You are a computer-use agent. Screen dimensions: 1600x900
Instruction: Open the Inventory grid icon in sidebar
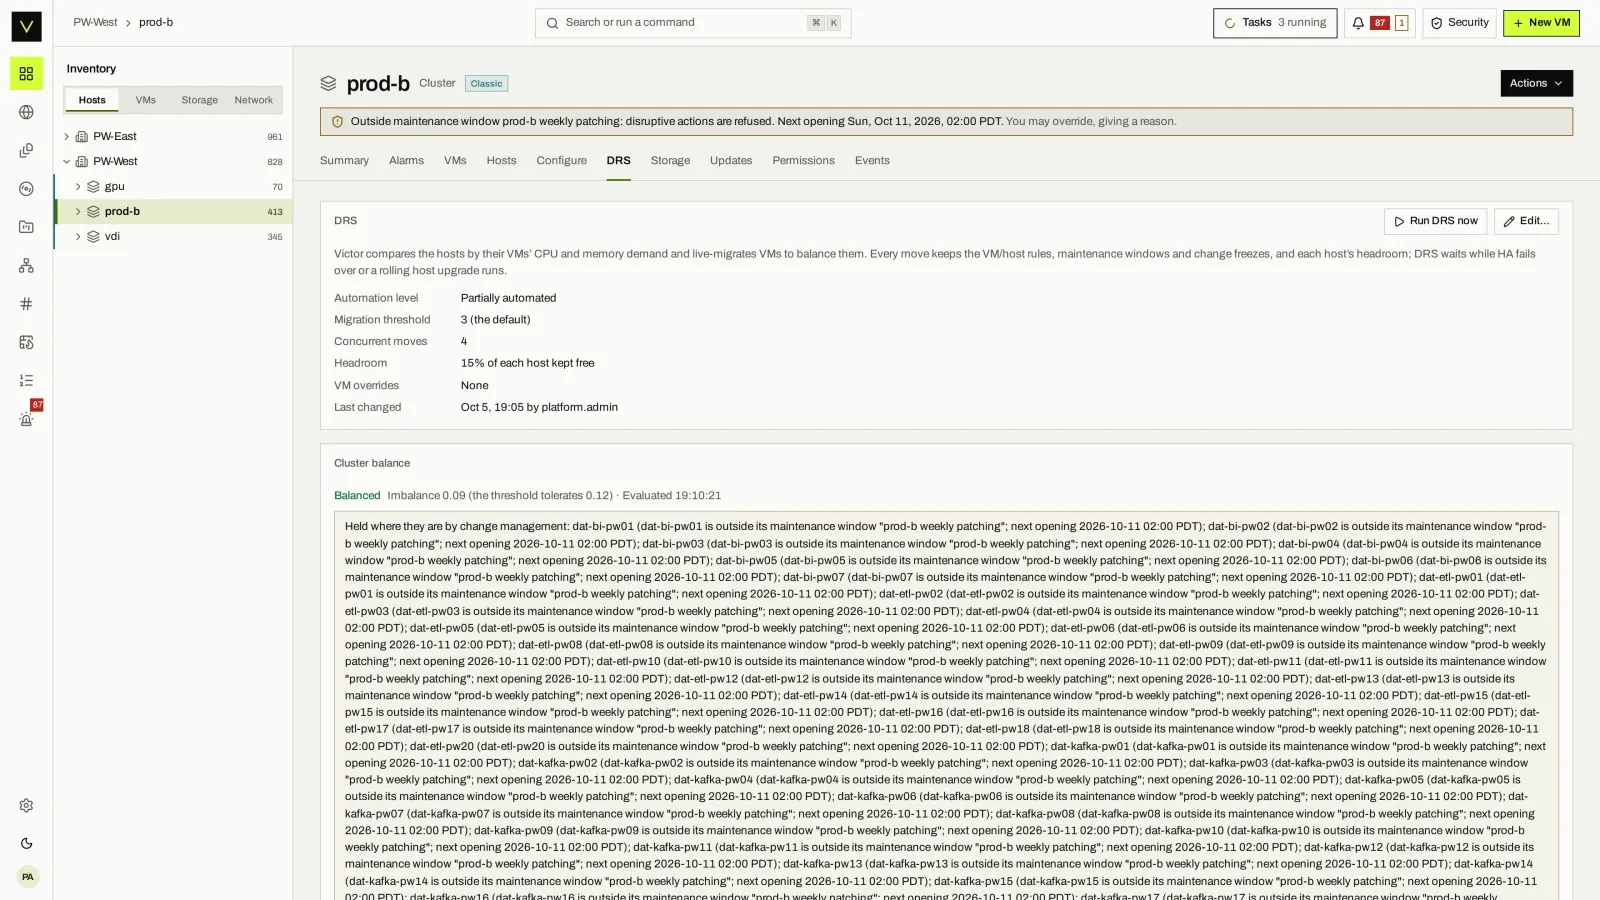pyautogui.click(x=26, y=74)
